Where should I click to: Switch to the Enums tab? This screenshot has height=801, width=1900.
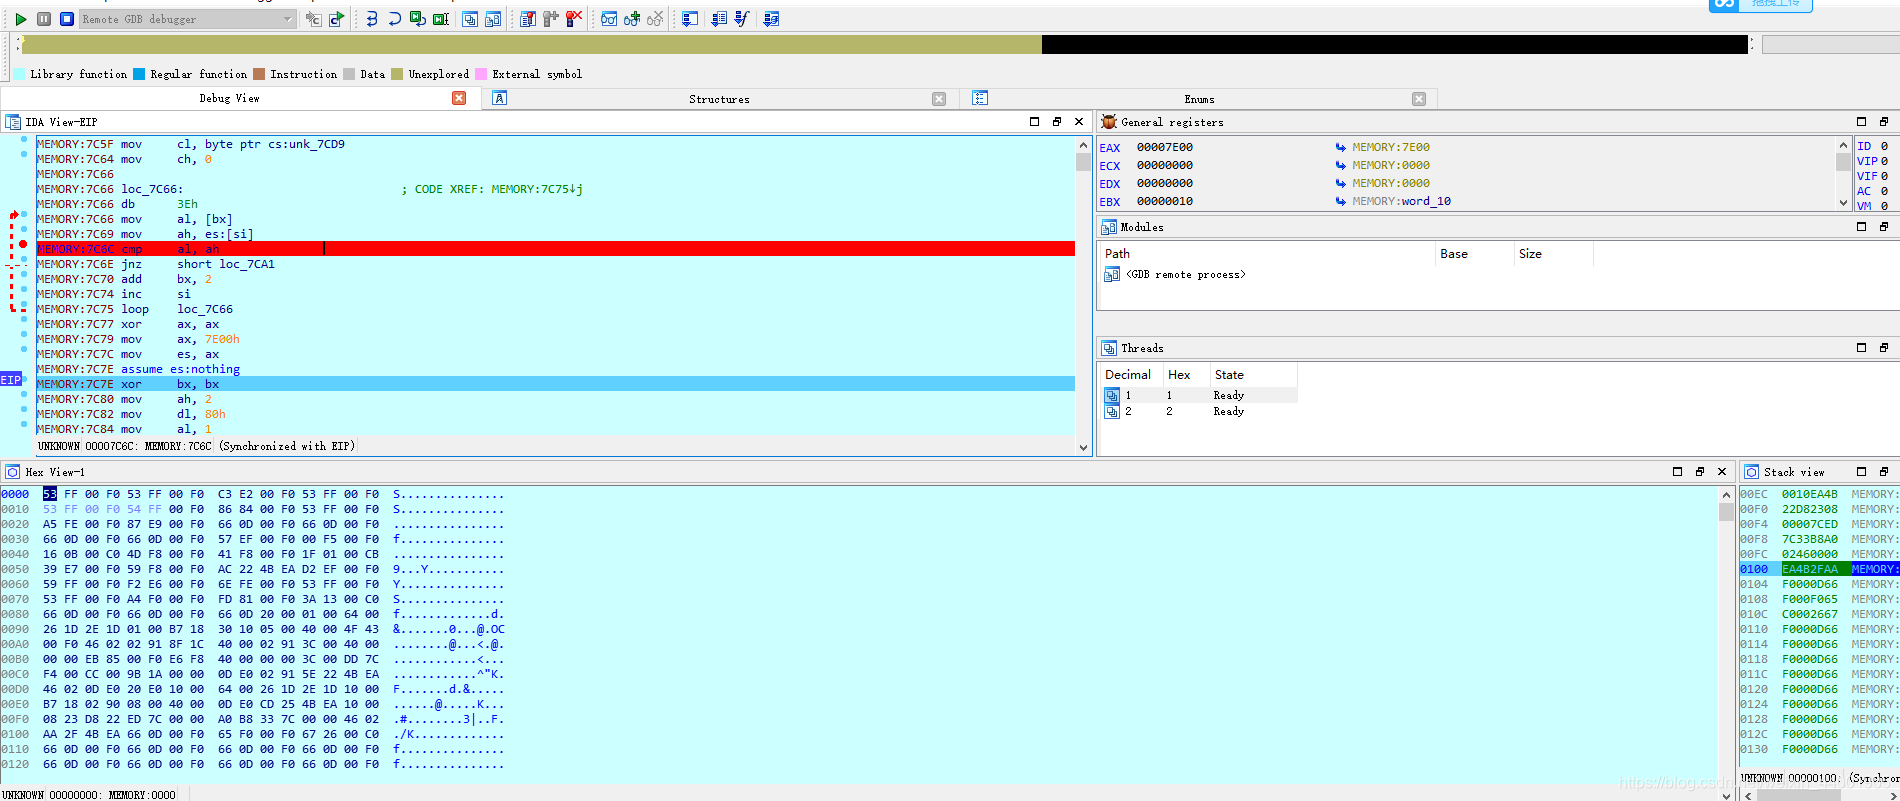[x=1199, y=99]
